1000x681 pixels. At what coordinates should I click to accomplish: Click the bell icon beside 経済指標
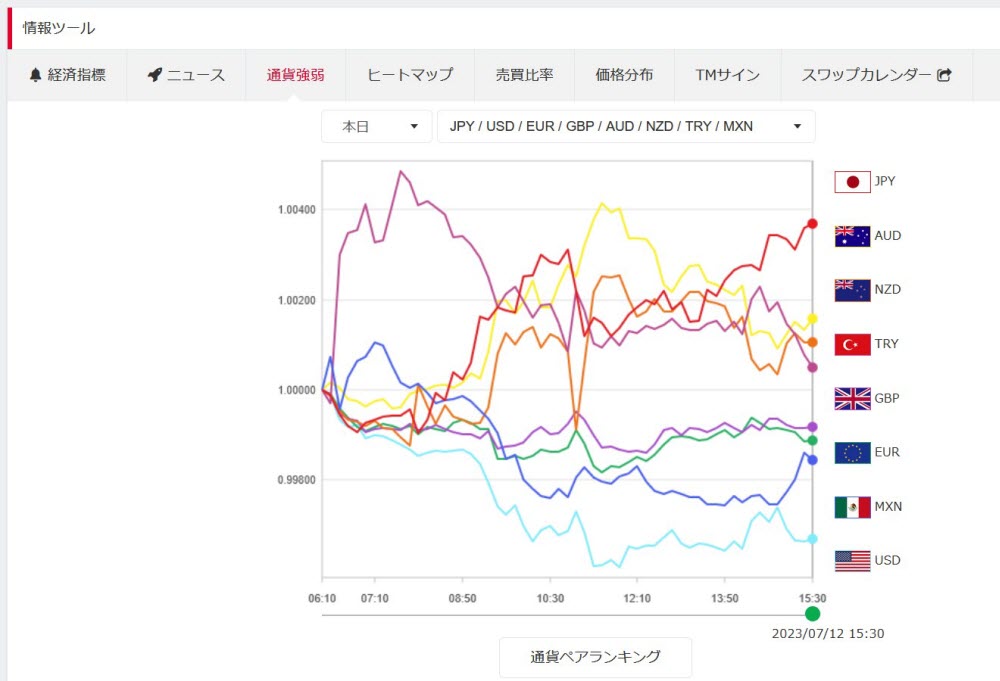point(36,75)
